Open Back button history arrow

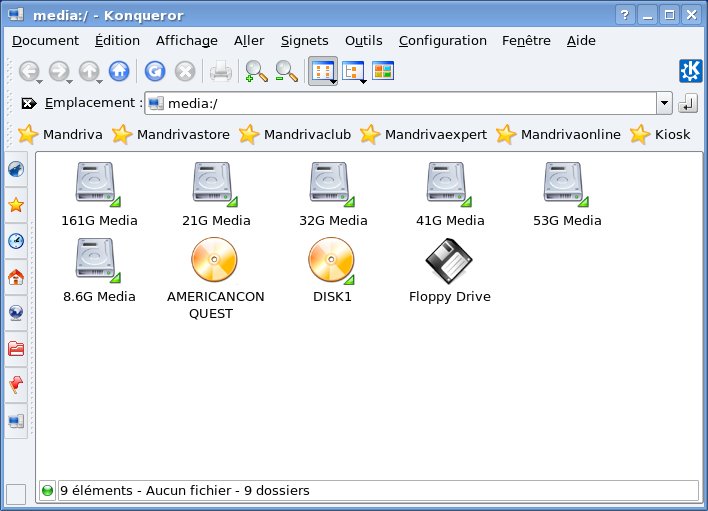tap(40, 82)
